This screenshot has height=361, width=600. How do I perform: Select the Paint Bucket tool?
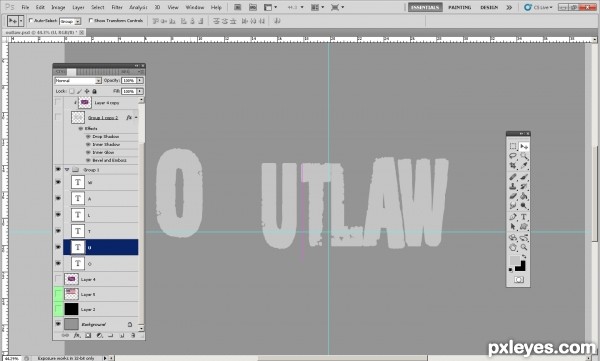524,196
